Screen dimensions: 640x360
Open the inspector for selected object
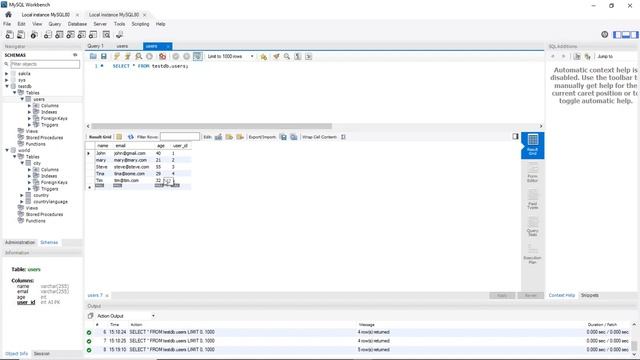[x=34, y=35]
